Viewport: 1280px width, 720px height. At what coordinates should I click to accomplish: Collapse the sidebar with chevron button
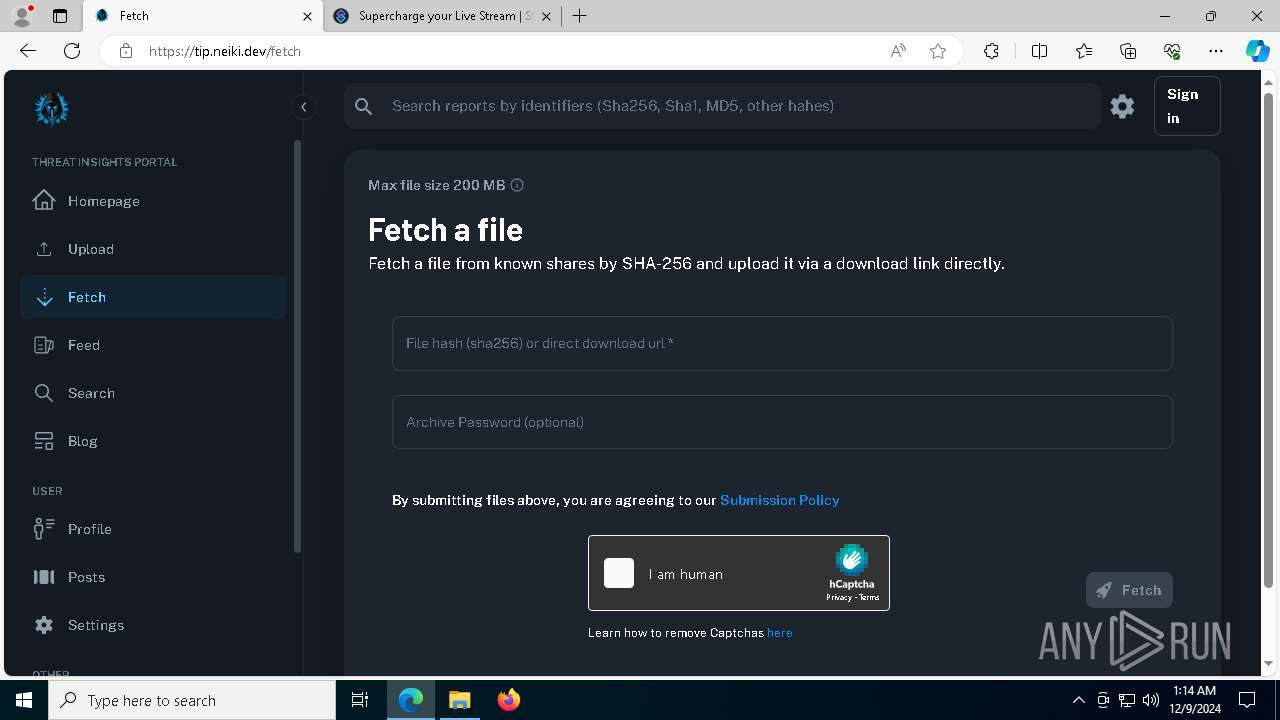pos(303,107)
